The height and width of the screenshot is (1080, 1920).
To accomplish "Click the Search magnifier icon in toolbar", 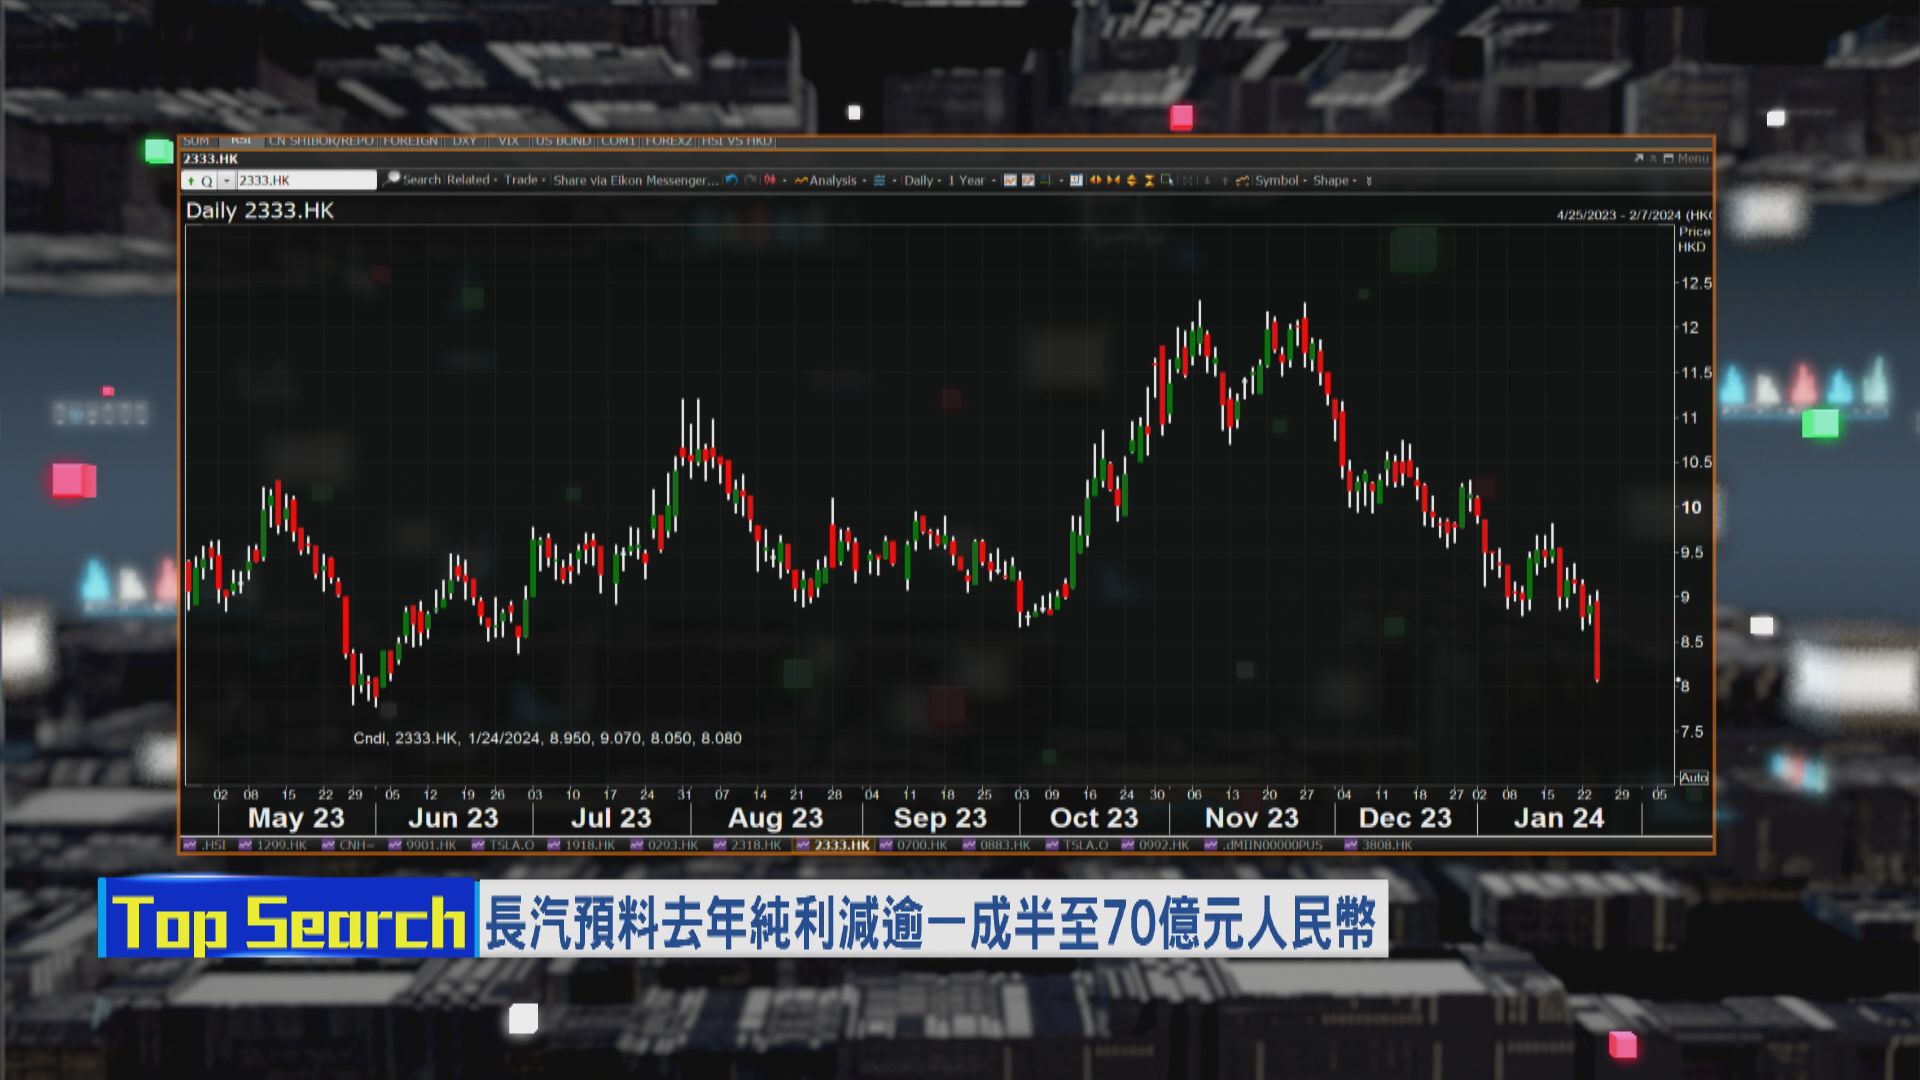I will (x=392, y=179).
